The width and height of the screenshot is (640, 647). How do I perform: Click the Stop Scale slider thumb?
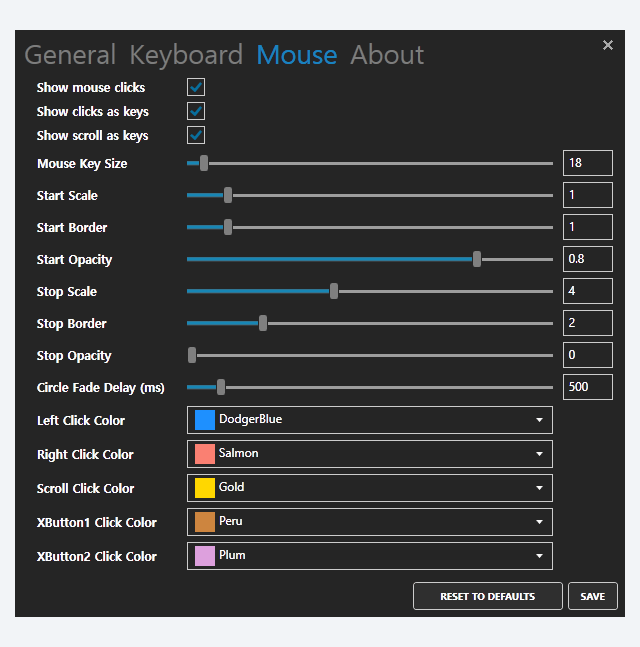coord(334,291)
